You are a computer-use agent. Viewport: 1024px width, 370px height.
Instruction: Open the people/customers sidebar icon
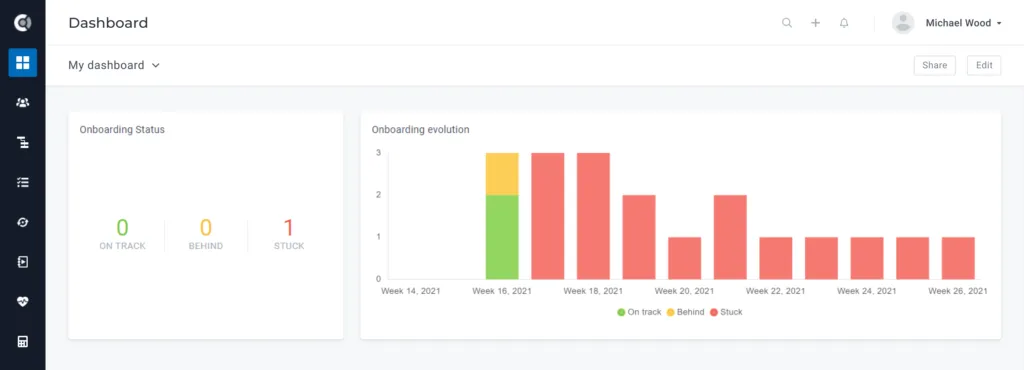23,102
